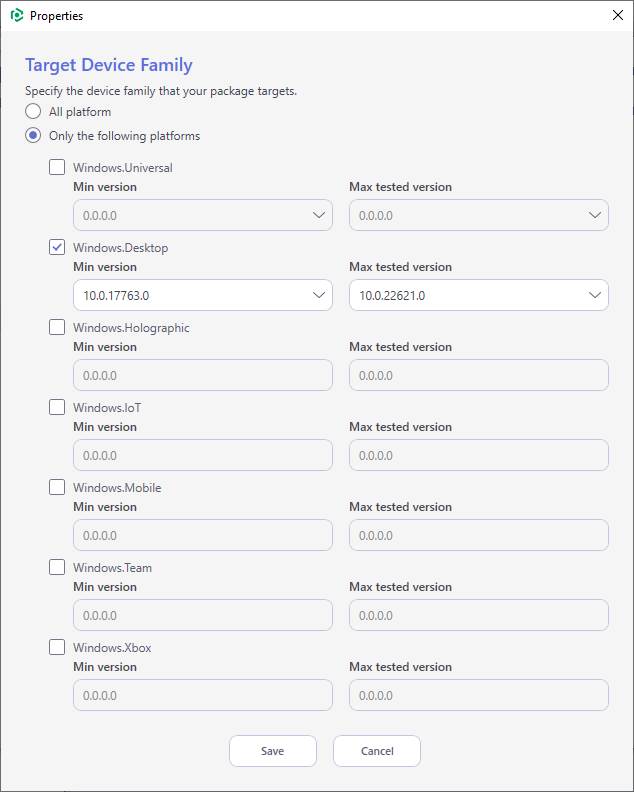The height and width of the screenshot is (792, 634).
Task: Close the Properties dialog
Action: coord(617,15)
